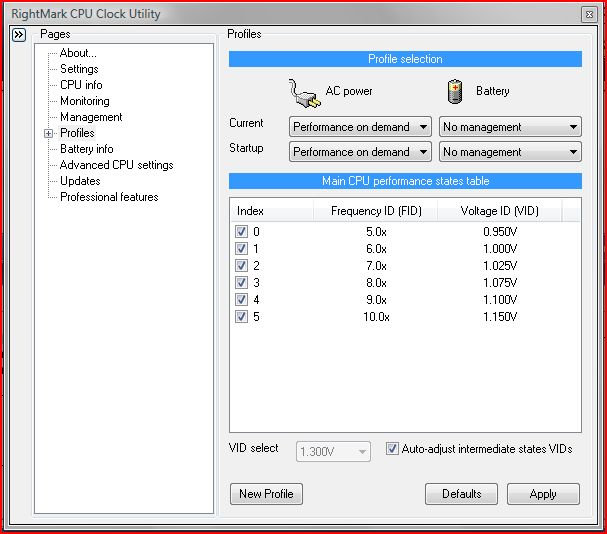Toggle performance state index 2 checkbox
Screen dimensions: 607x534
pos(242,266)
